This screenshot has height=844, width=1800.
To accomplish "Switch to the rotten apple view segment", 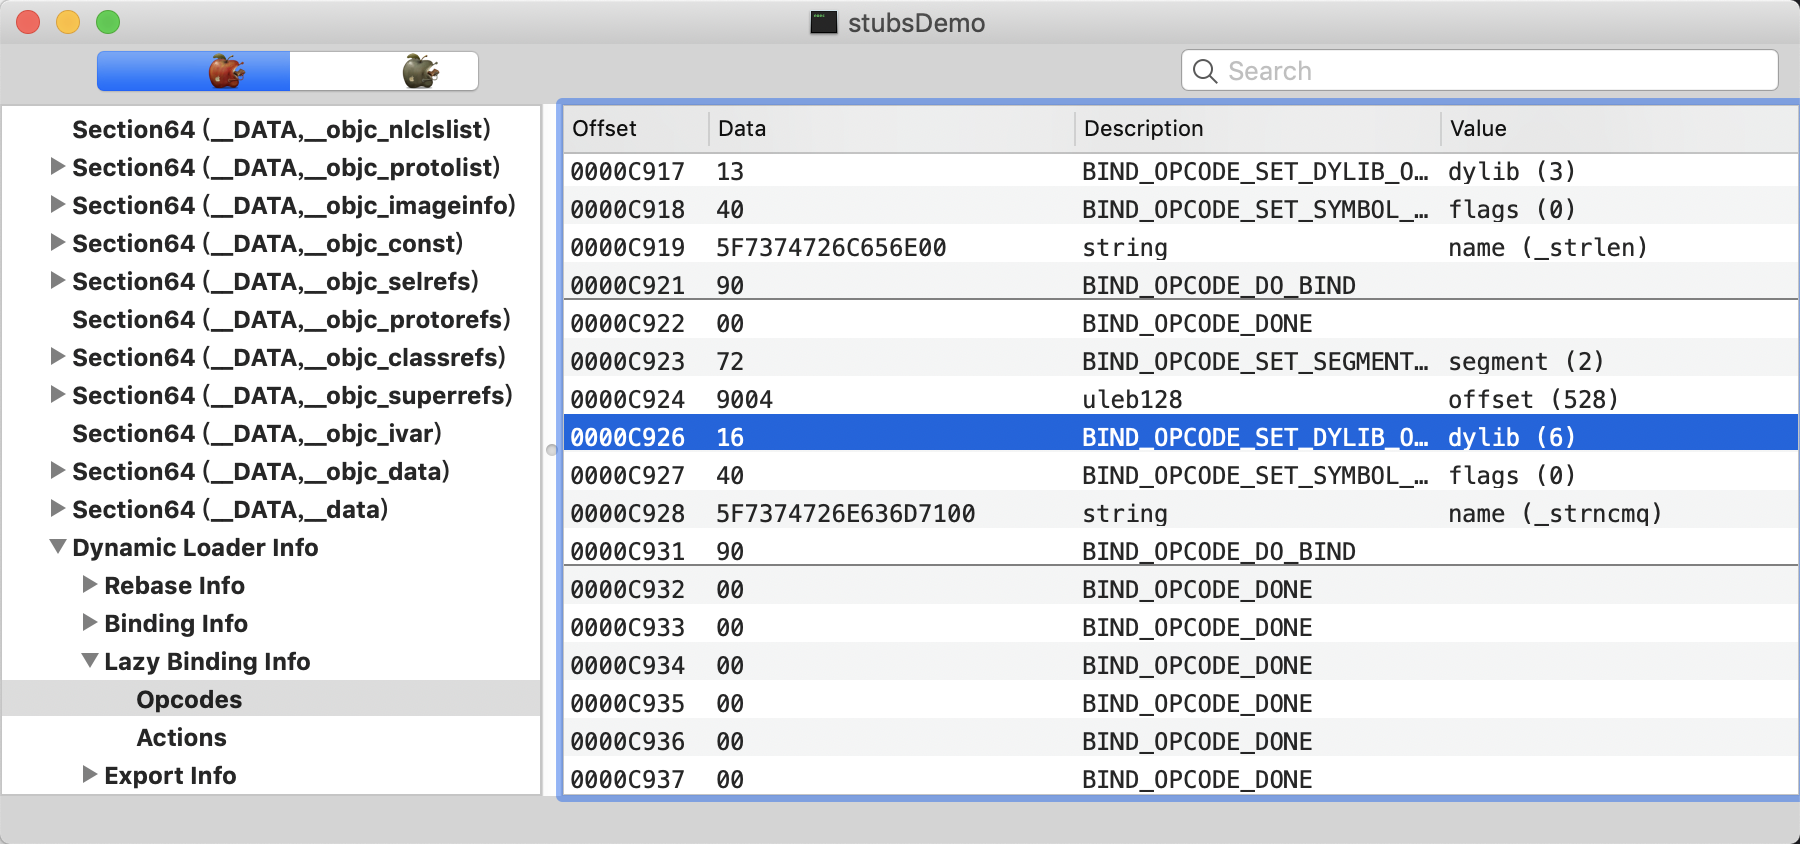I will 384,71.
